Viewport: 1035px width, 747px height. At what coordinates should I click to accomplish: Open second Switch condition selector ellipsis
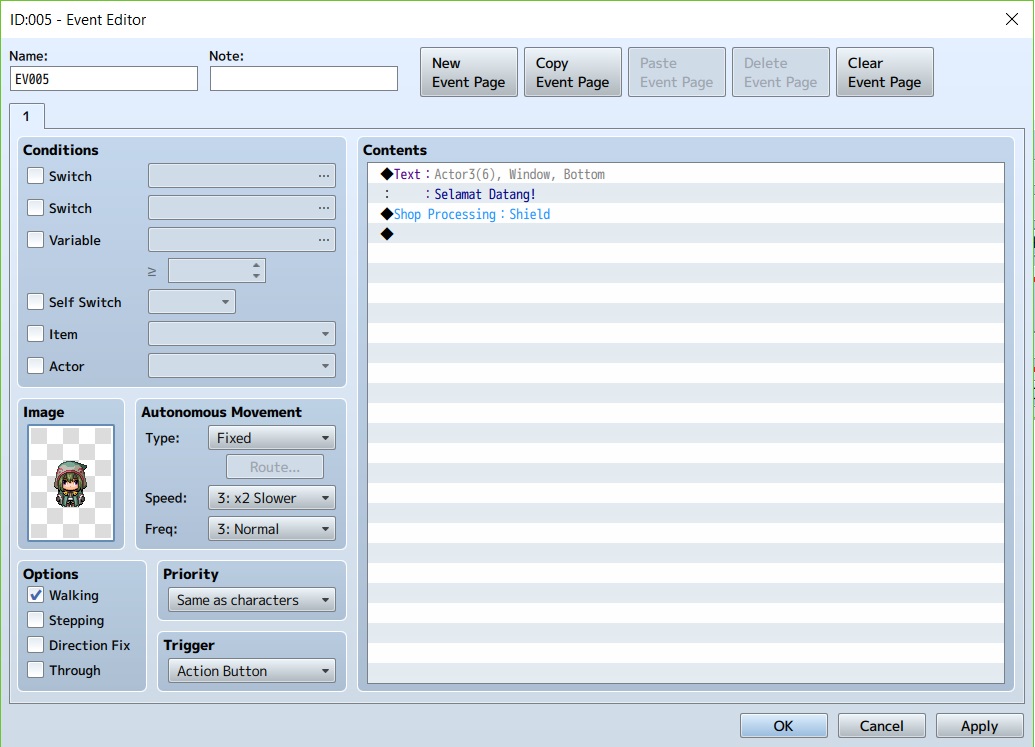tap(323, 207)
